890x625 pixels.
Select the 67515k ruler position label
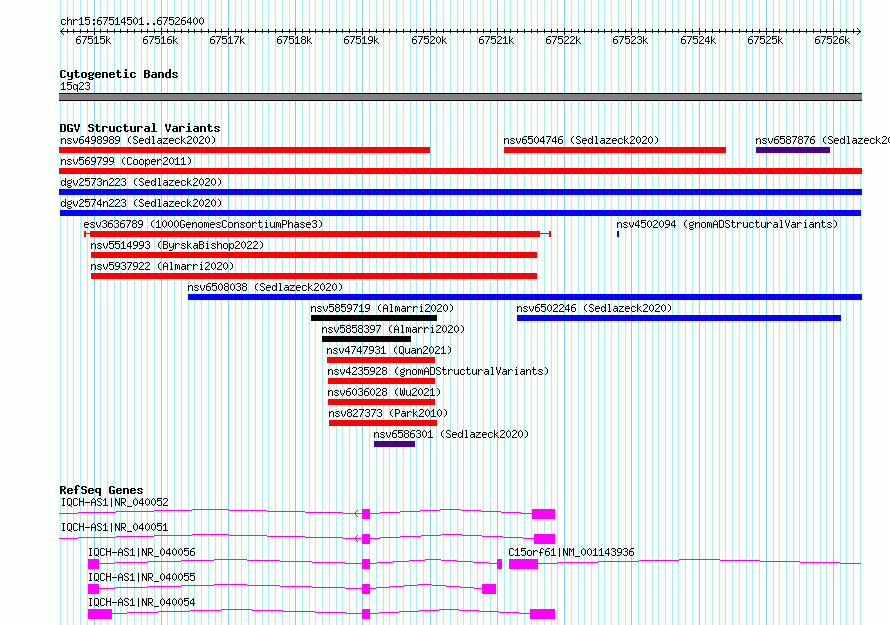pyautogui.click(x=93, y=40)
